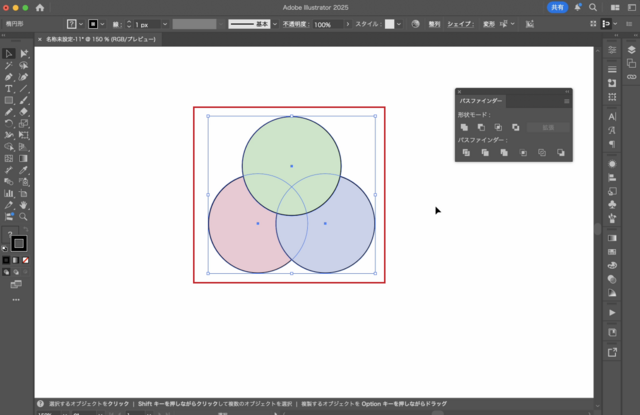Pick the Type tool

(9, 89)
